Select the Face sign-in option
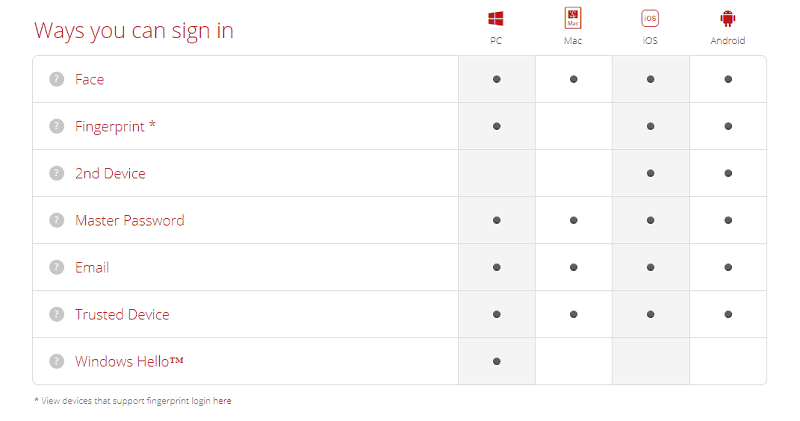 (x=89, y=80)
